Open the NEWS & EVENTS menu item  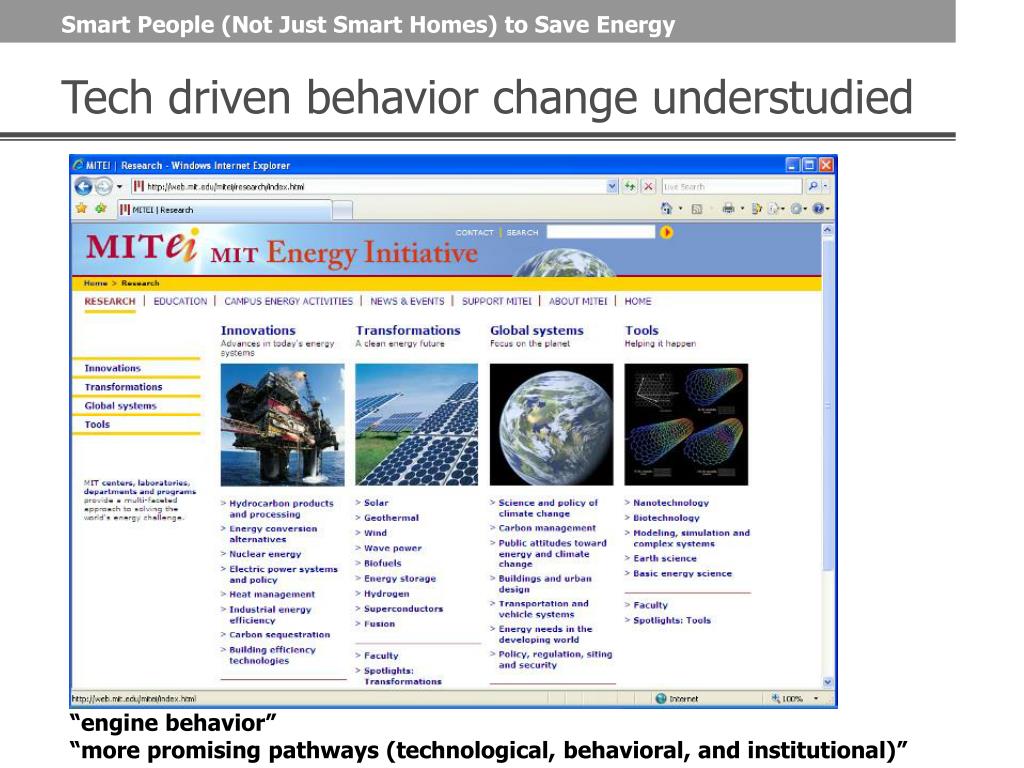tap(408, 301)
